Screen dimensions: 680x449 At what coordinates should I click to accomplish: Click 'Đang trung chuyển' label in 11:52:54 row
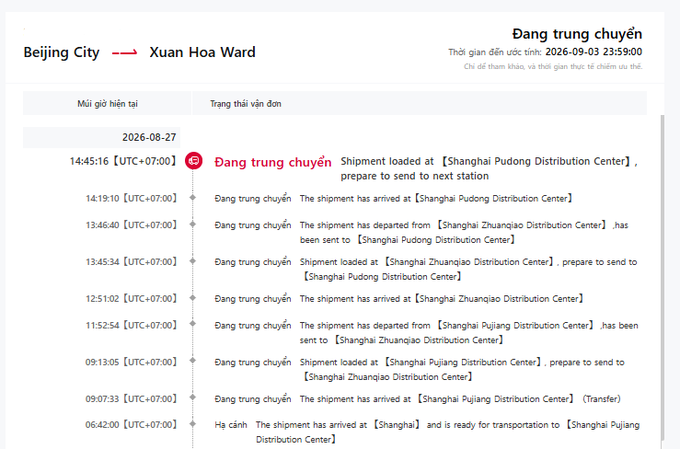253,325
